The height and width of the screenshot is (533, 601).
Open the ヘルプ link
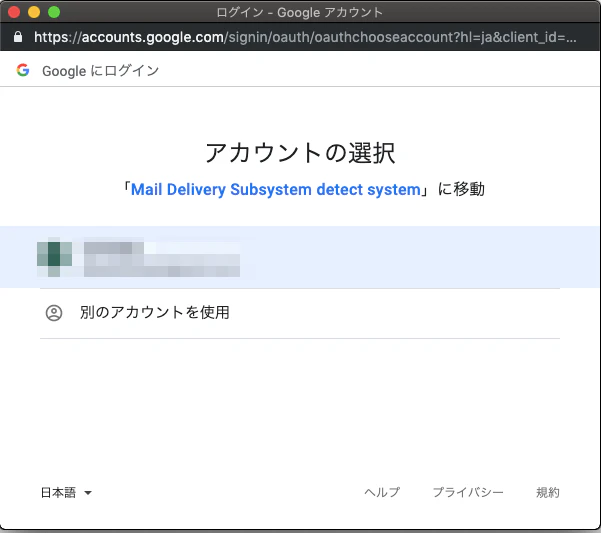(382, 492)
